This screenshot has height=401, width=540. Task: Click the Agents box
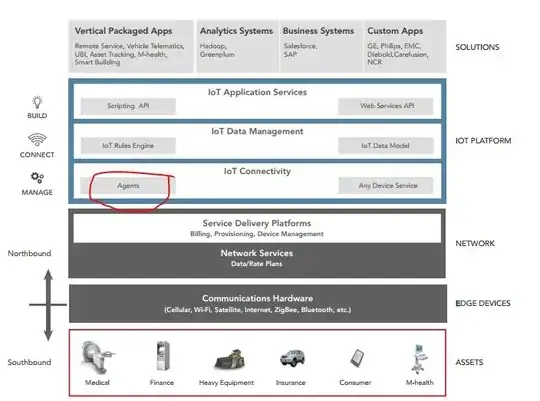pos(128,186)
